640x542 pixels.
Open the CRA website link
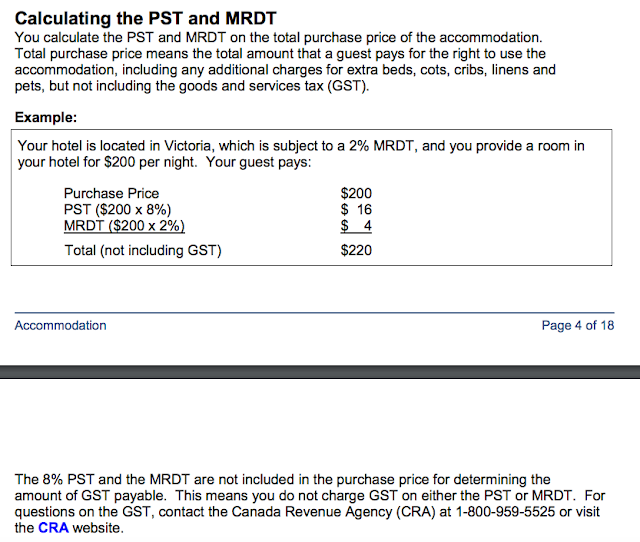click(53, 527)
